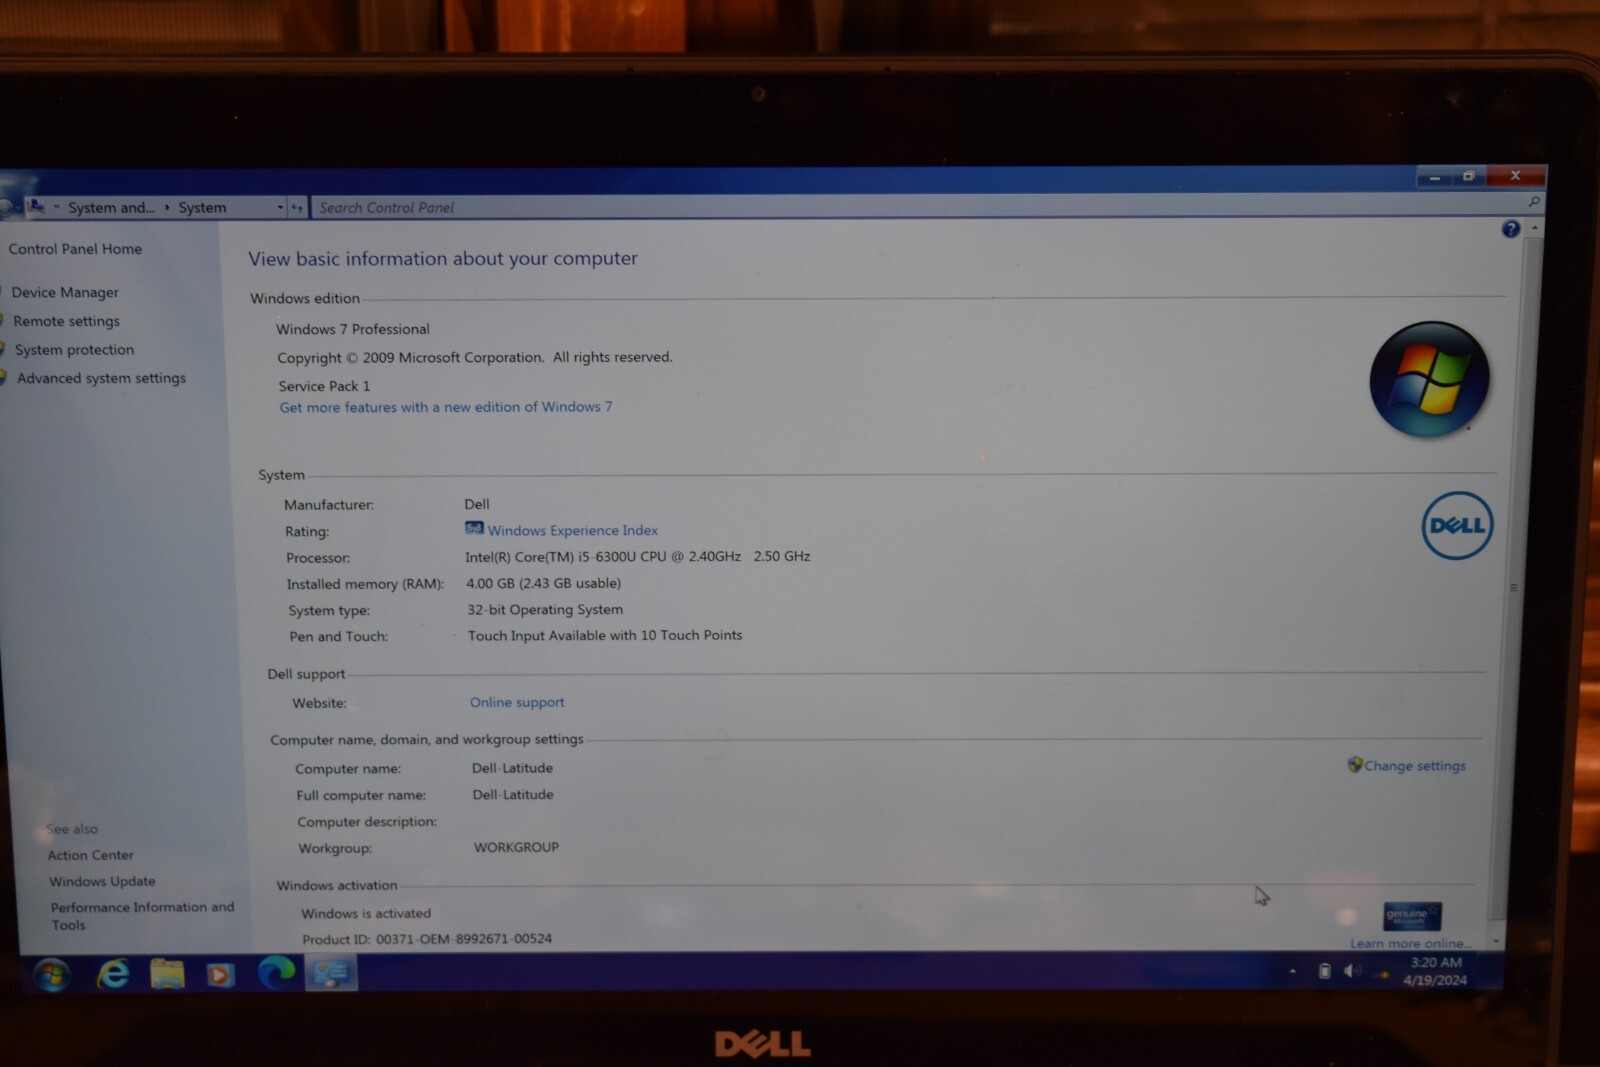Click the shield icon beside Change settings
This screenshot has height=1067, width=1600.
1355,765
